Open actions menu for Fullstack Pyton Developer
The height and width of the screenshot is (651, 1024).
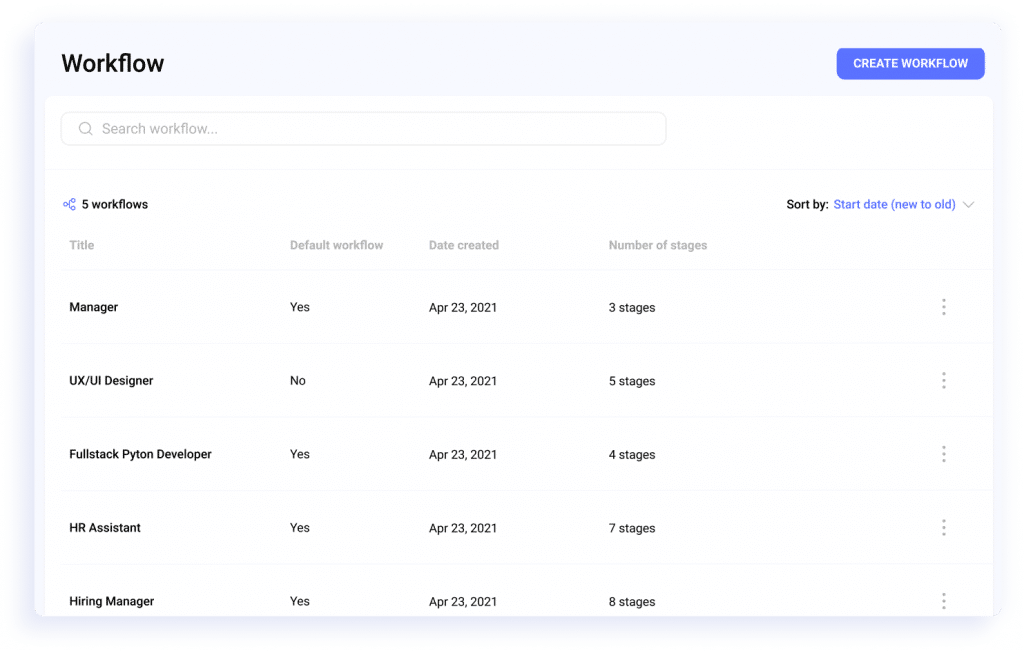[x=944, y=453]
